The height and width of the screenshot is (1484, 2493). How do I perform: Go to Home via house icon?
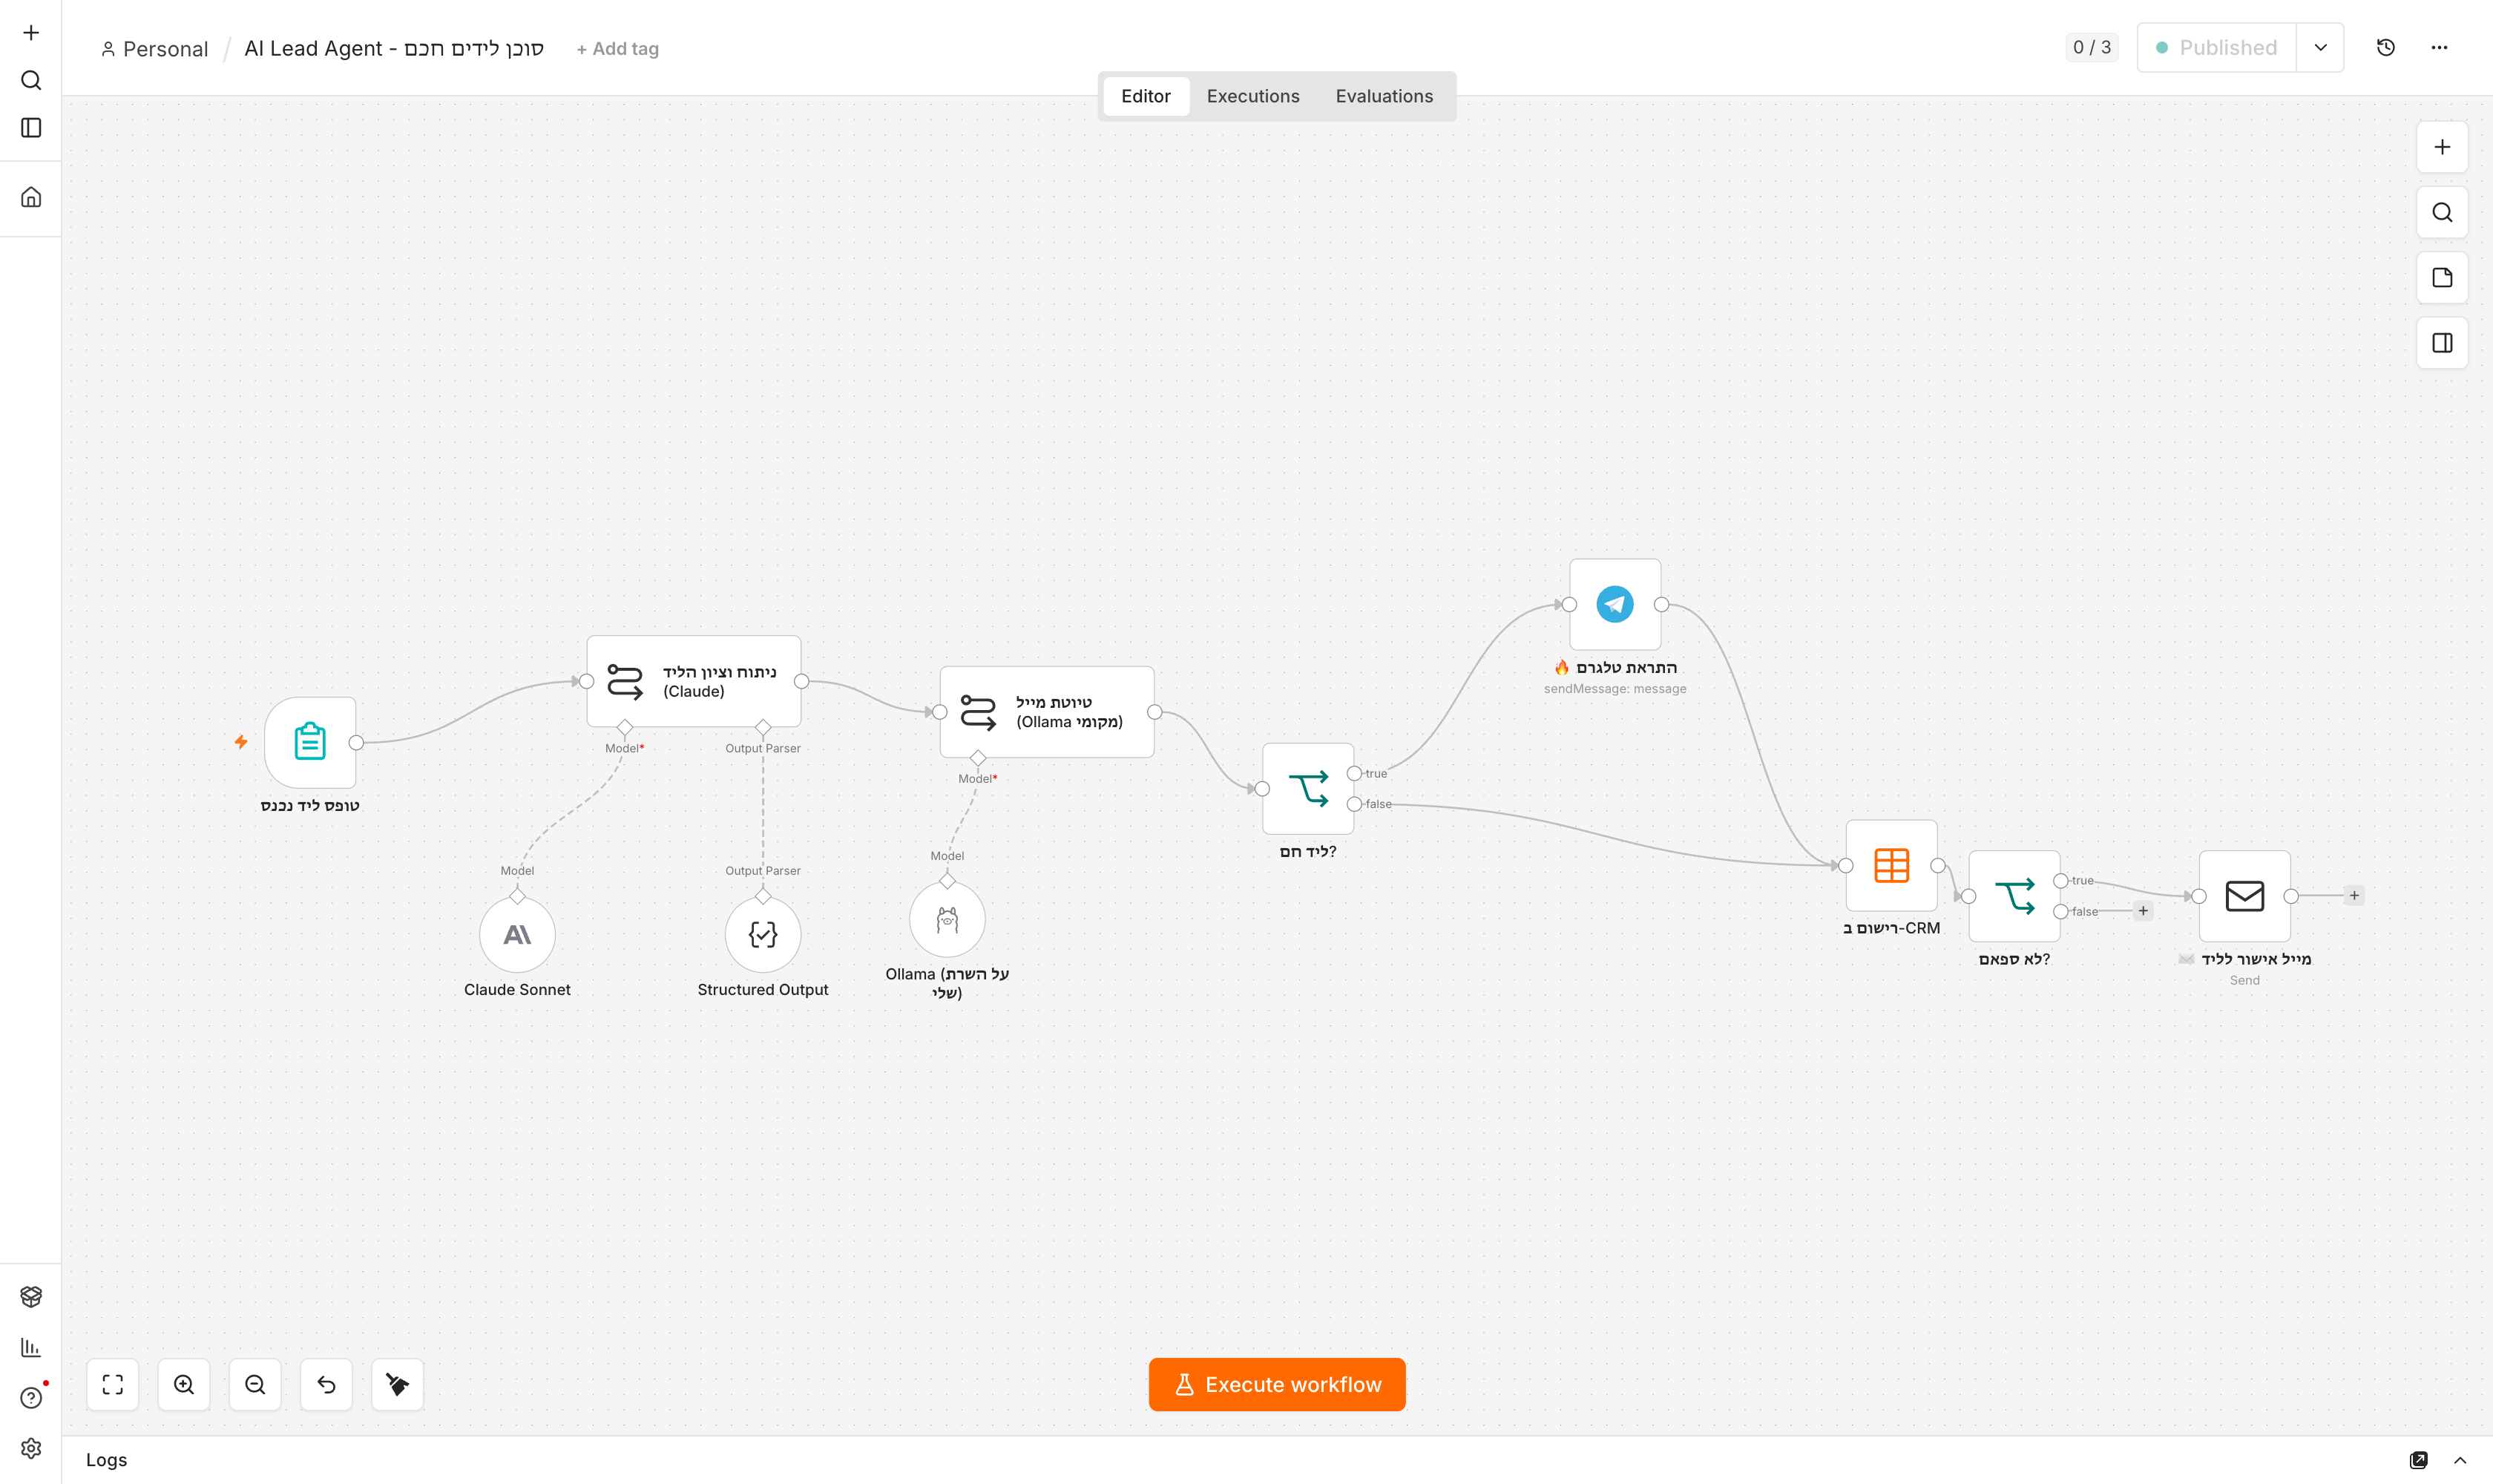click(31, 197)
